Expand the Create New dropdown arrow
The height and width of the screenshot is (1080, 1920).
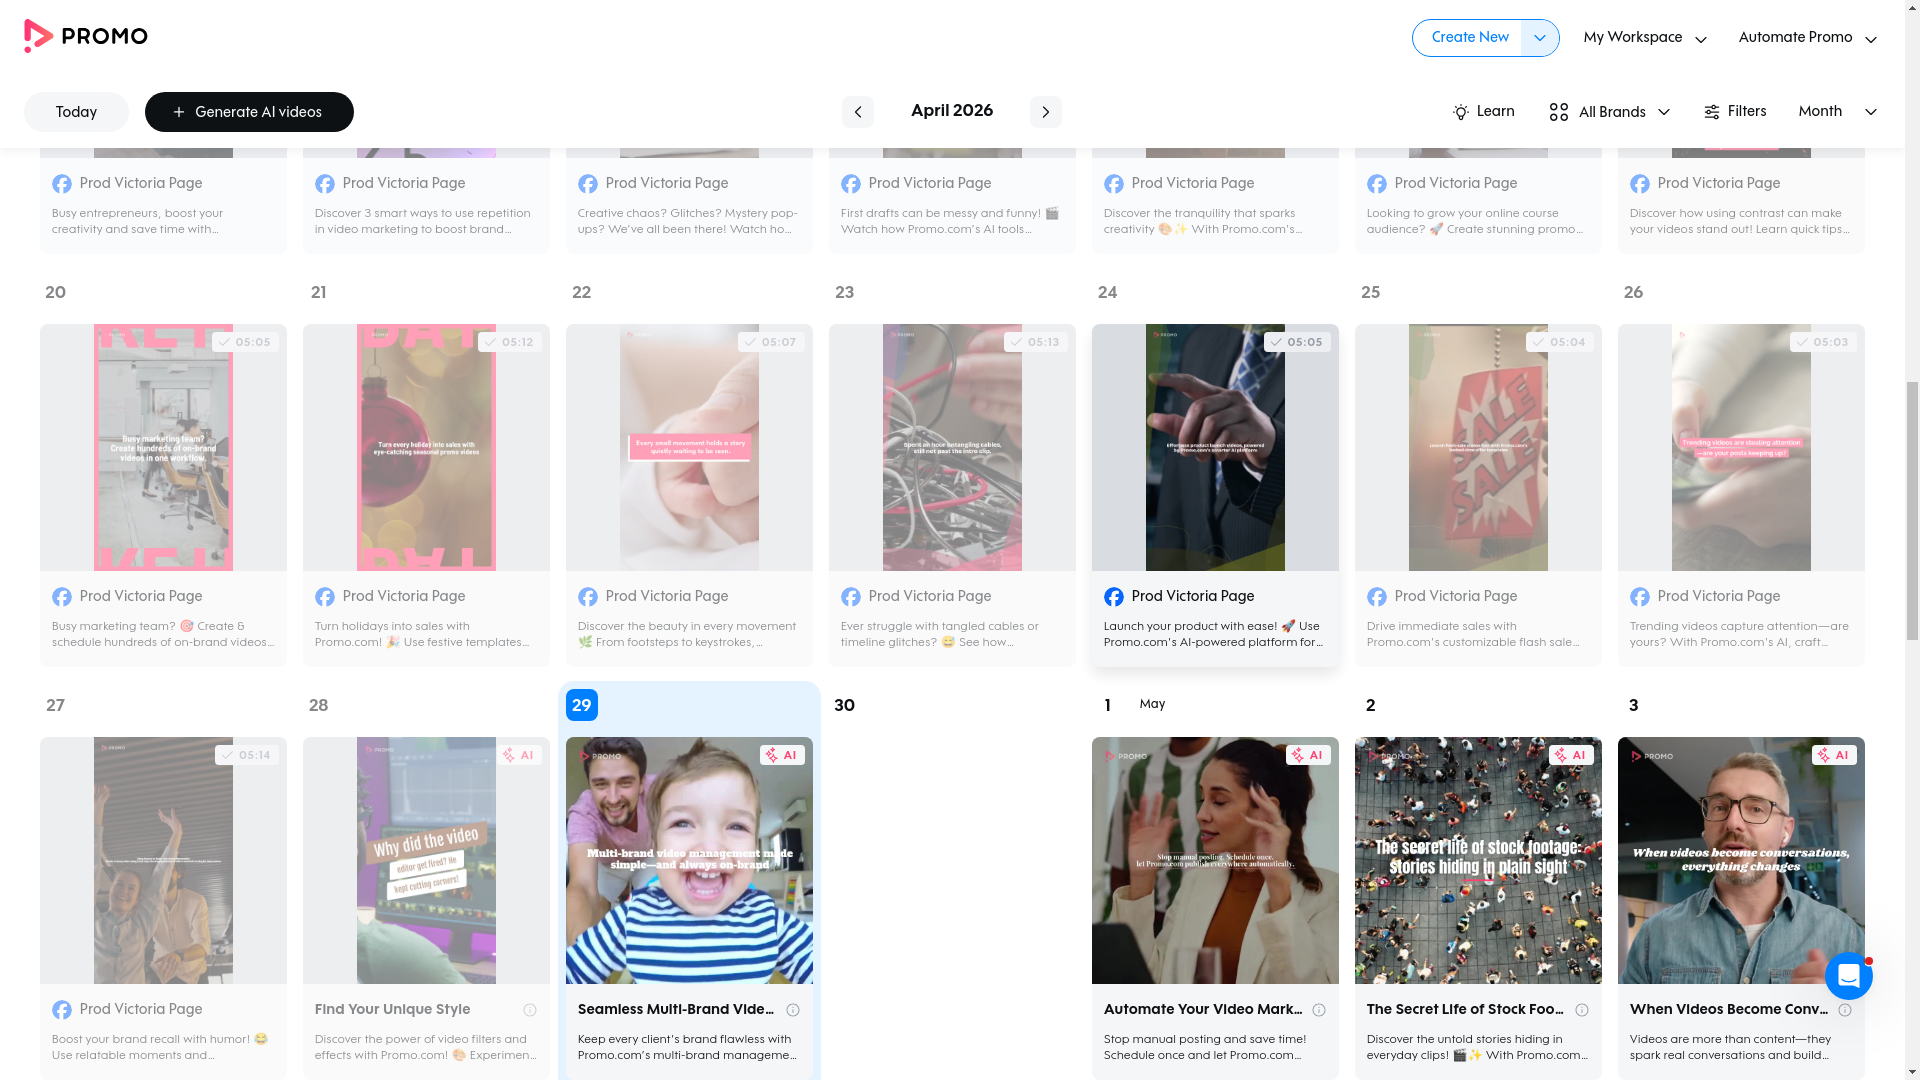pos(1539,38)
